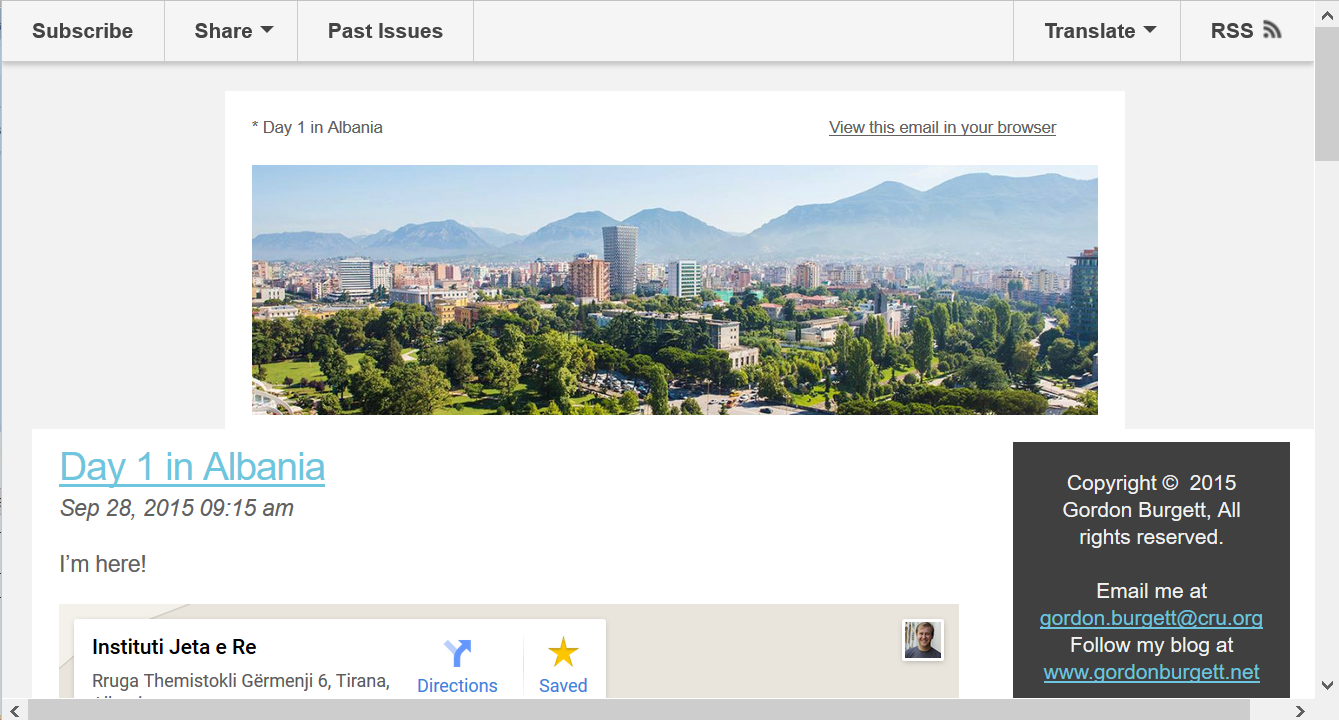This screenshot has height=720, width=1339.
Task: Select Subscribe in the top menu
Action: click(x=83, y=31)
